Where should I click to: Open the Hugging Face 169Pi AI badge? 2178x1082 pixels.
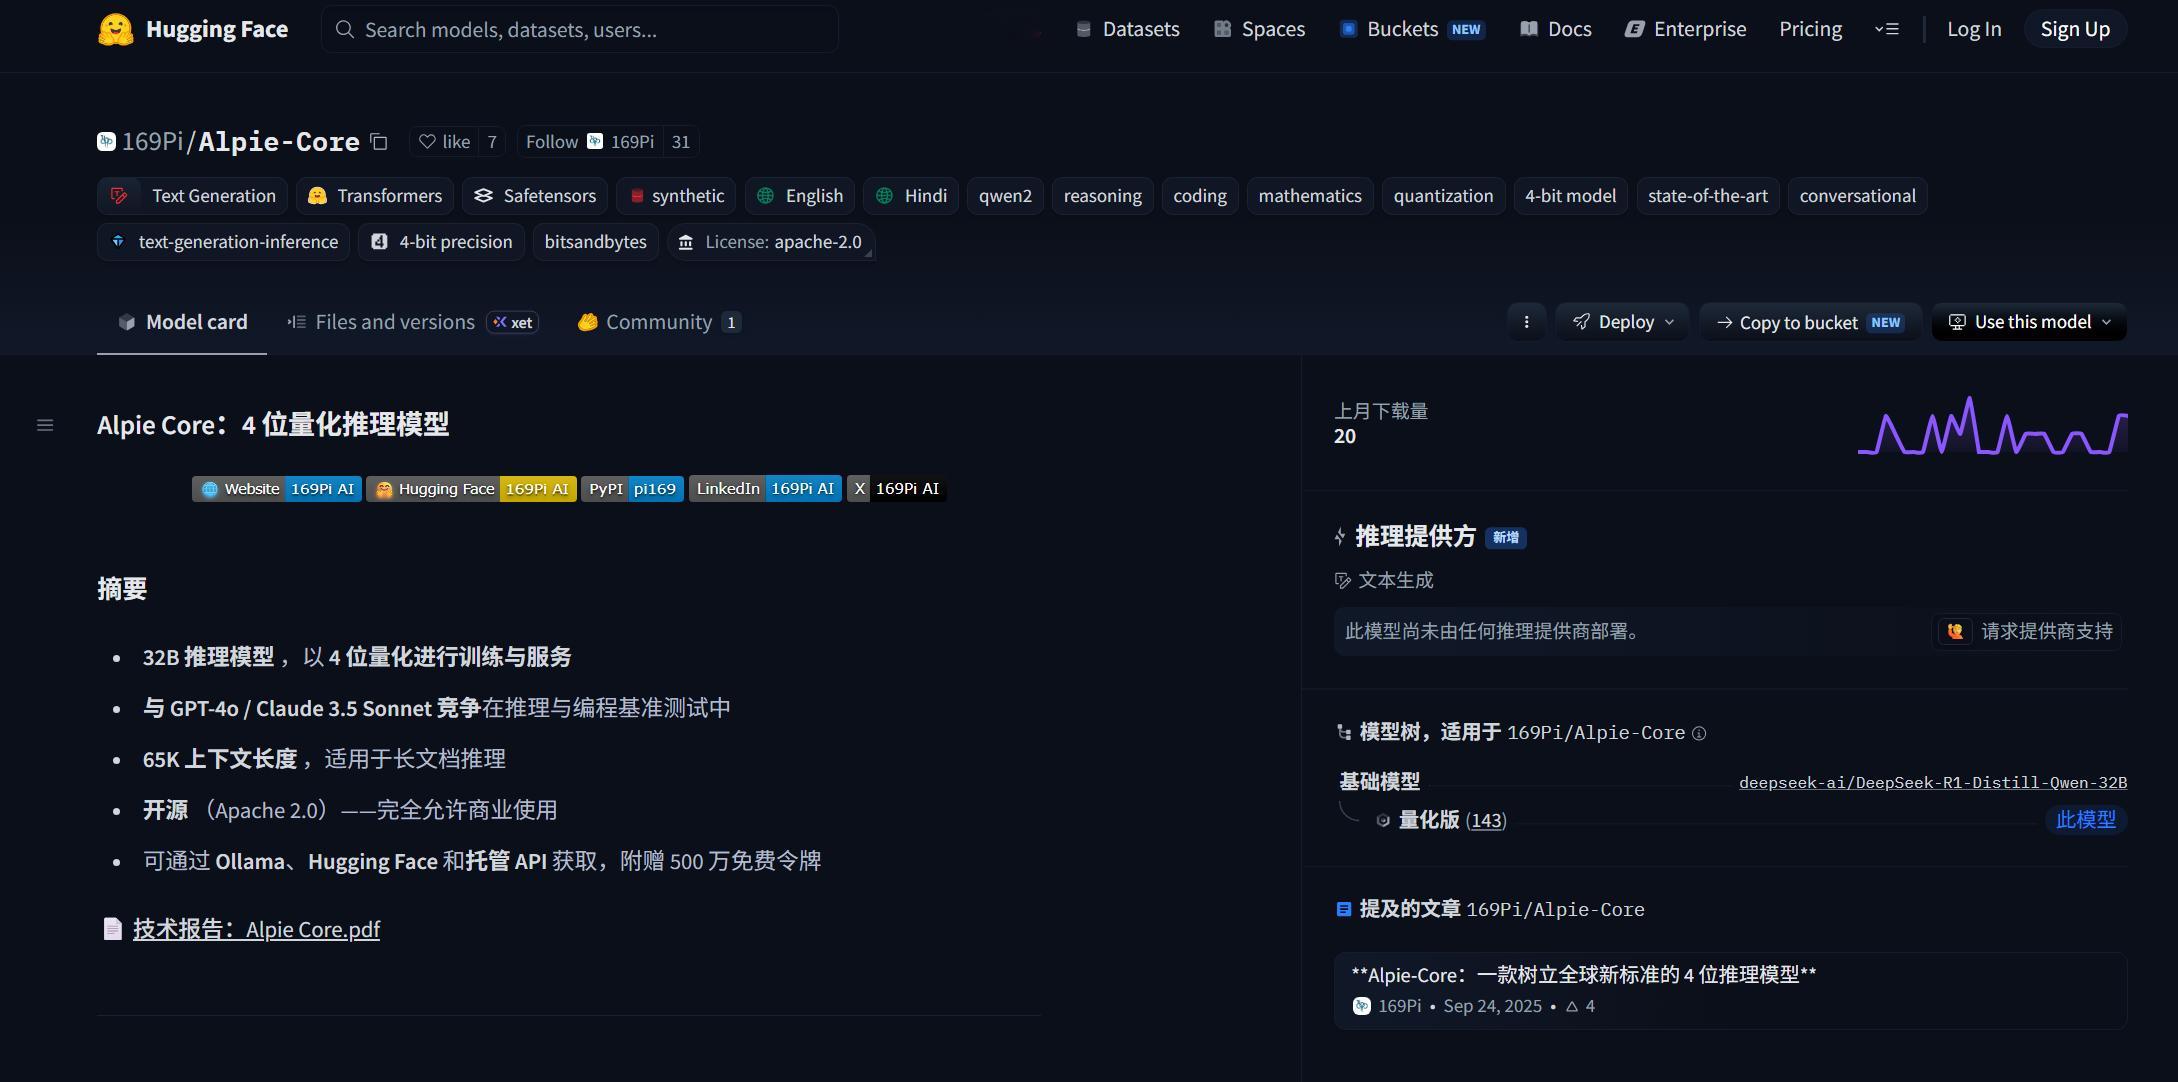point(471,489)
